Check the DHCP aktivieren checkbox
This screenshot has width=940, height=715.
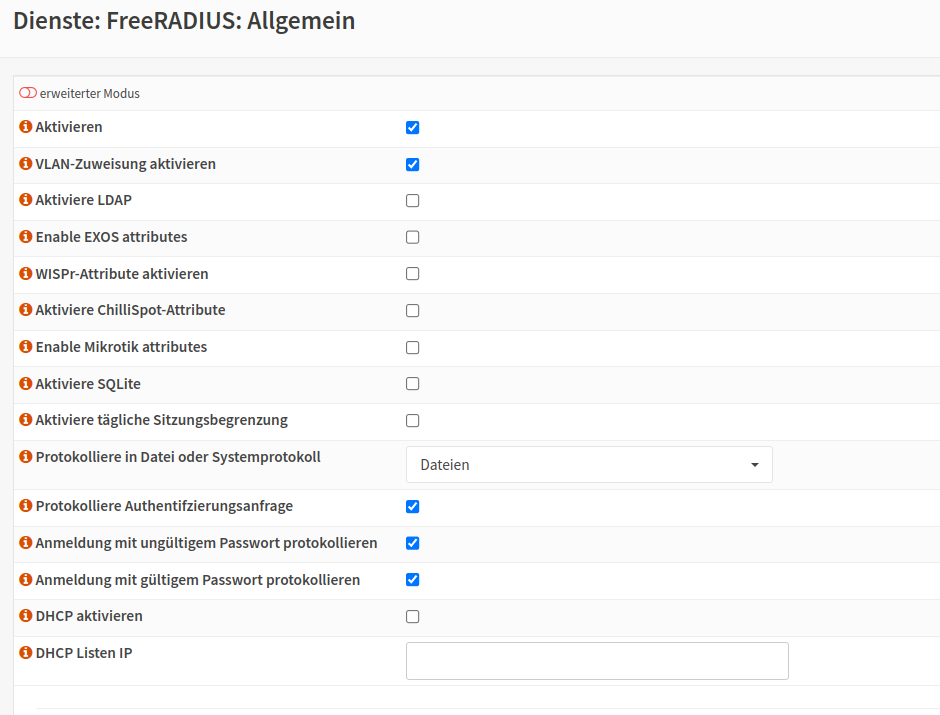(412, 617)
